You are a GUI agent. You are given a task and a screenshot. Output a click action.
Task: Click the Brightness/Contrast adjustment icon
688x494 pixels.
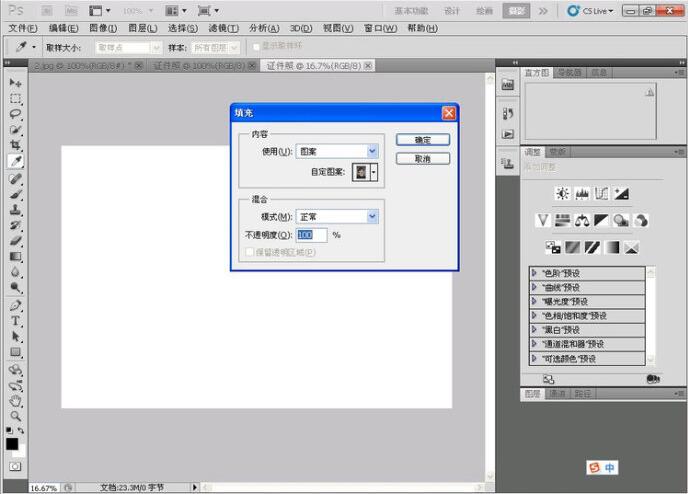coord(563,193)
